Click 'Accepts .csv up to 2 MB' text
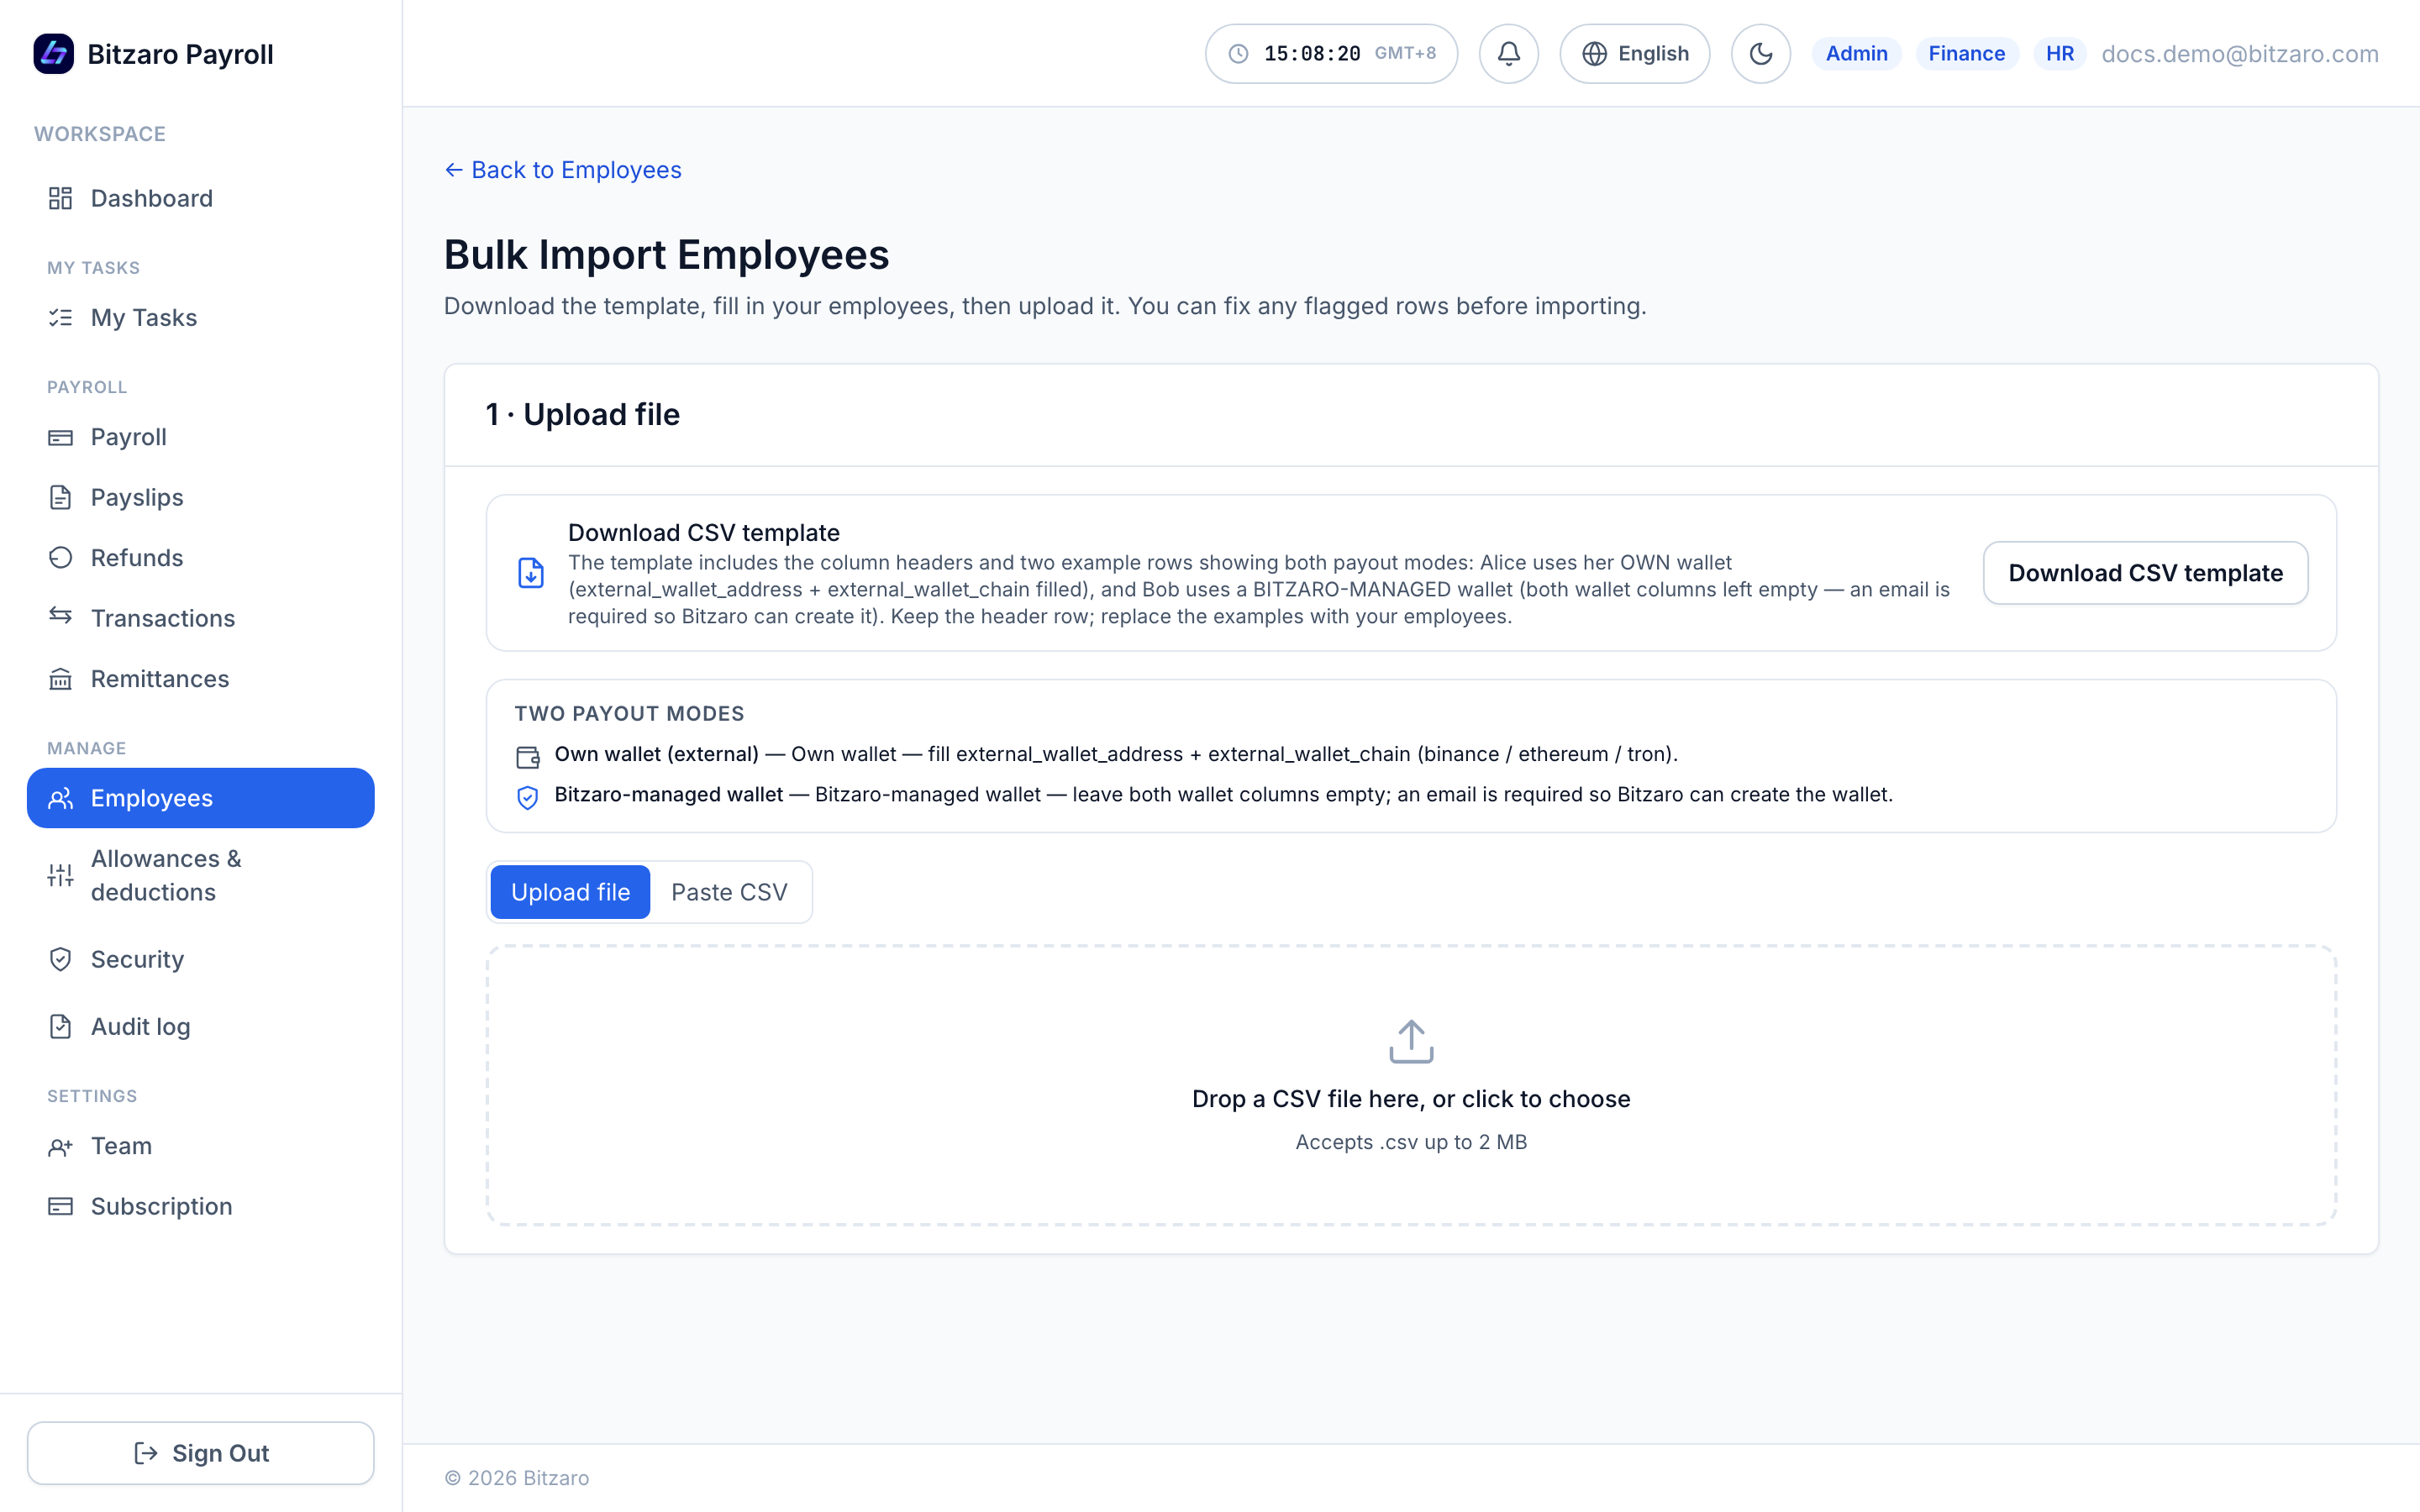This screenshot has width=2420, height=1512. coord(1411,1142)
